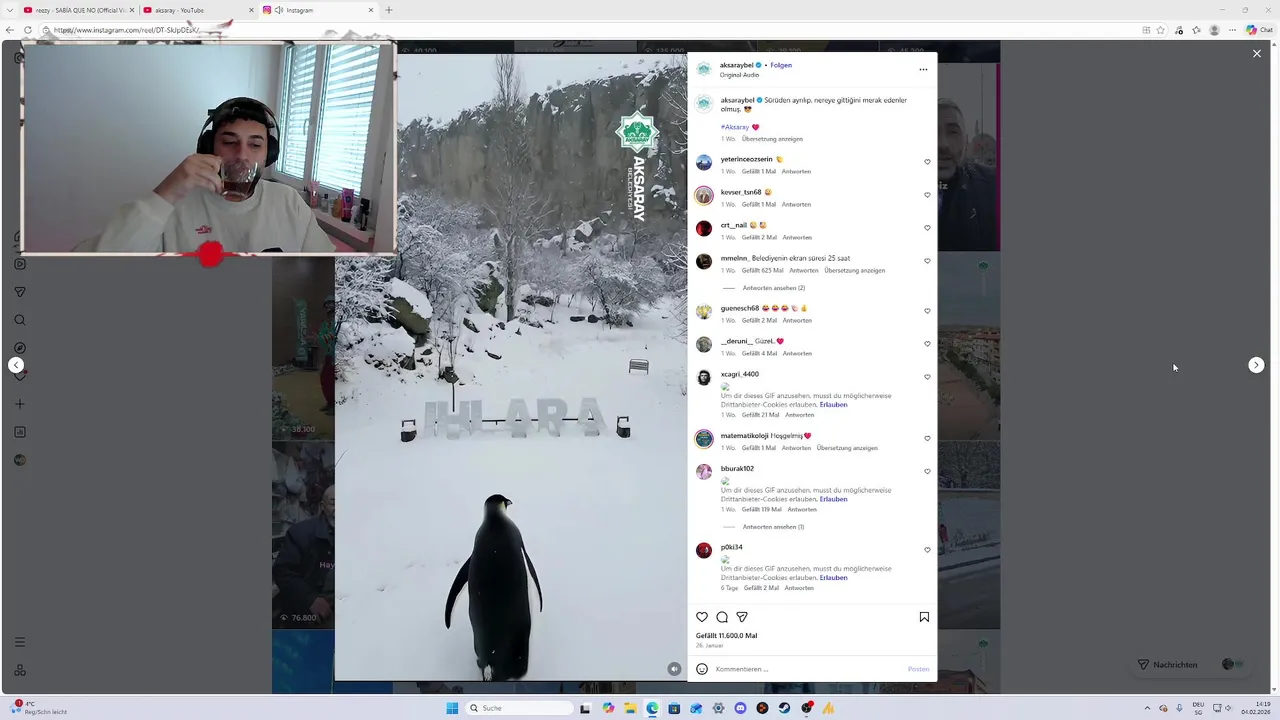
Task: Go back in the browser
Action: 10,30
